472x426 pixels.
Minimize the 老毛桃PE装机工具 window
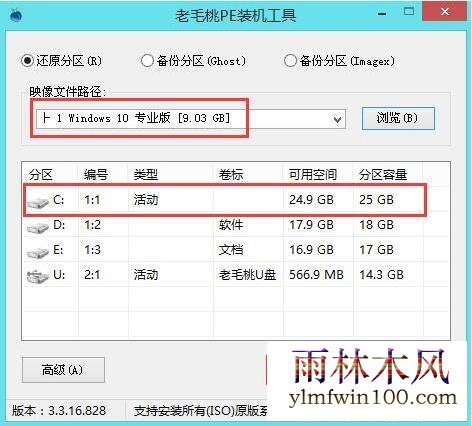point(382,13)
